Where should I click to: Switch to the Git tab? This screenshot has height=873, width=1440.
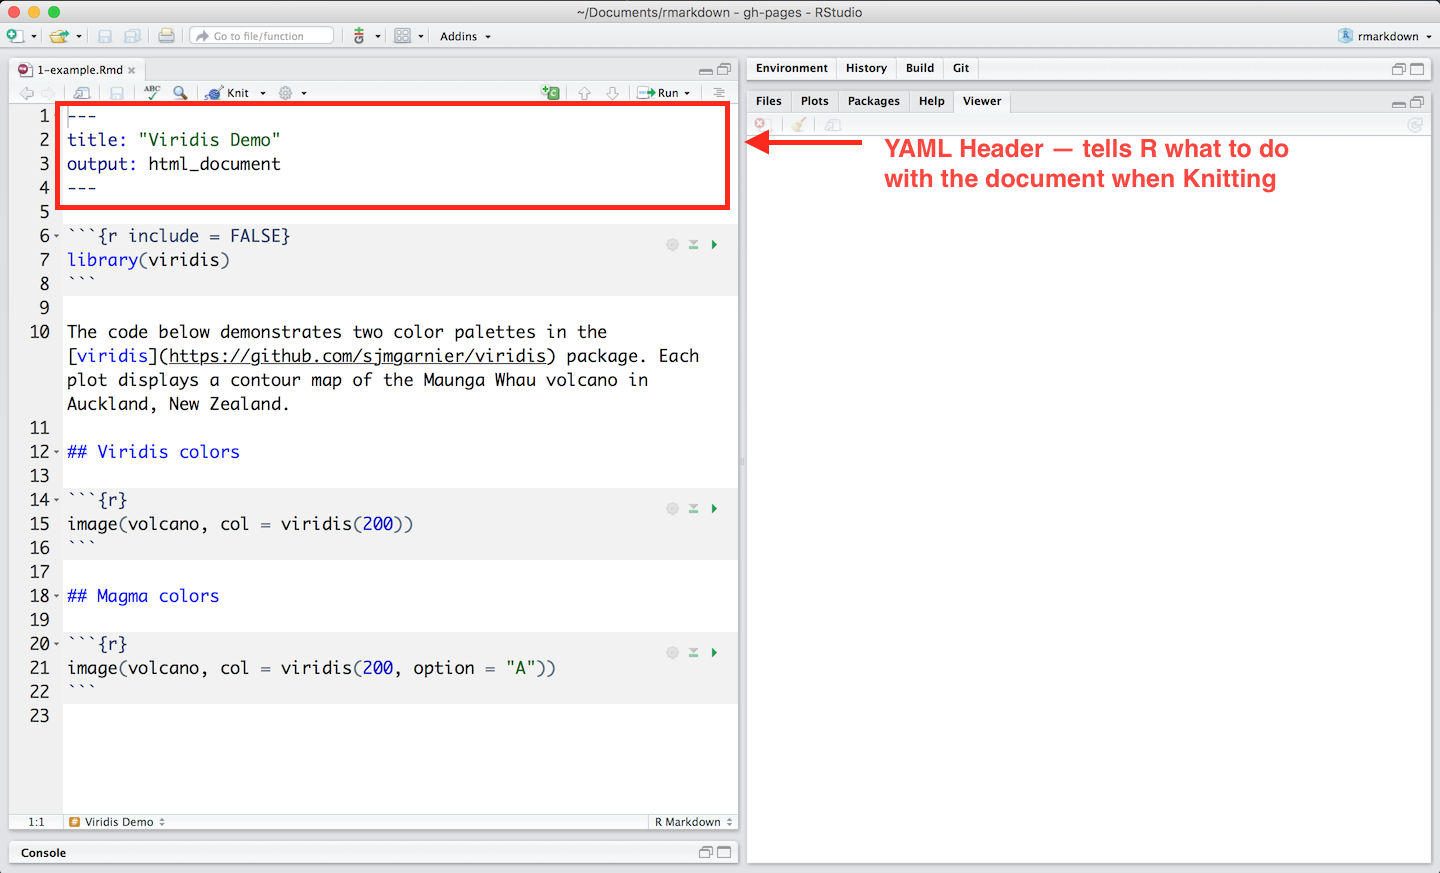[961, 68]
